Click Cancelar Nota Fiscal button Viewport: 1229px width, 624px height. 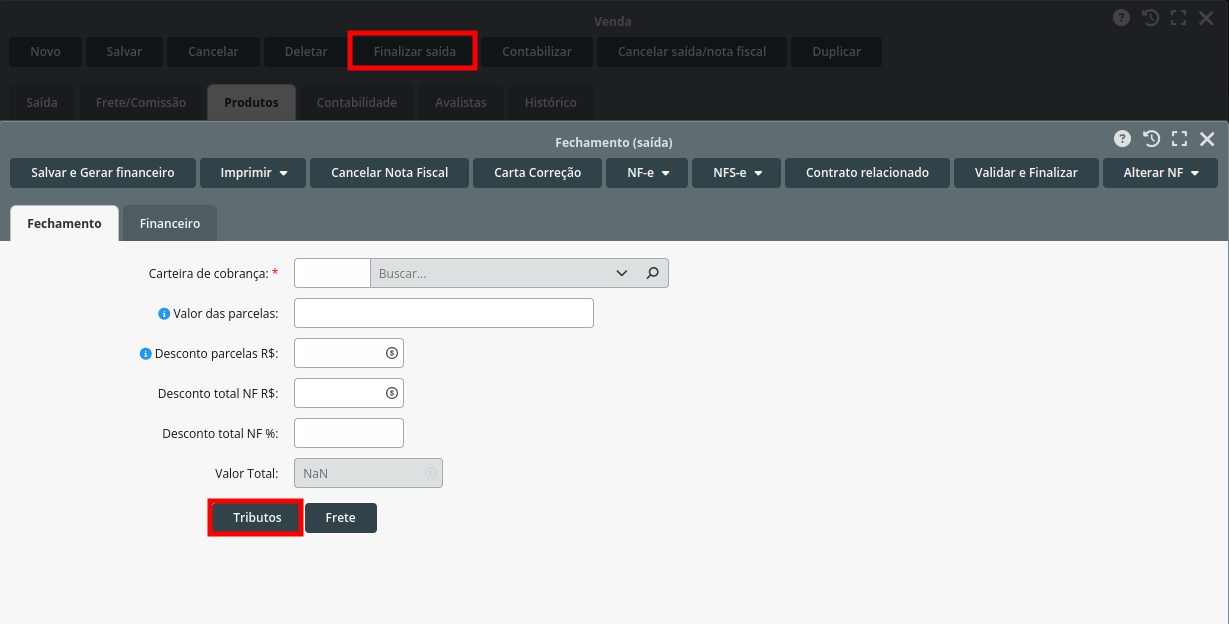coord(390,173)
